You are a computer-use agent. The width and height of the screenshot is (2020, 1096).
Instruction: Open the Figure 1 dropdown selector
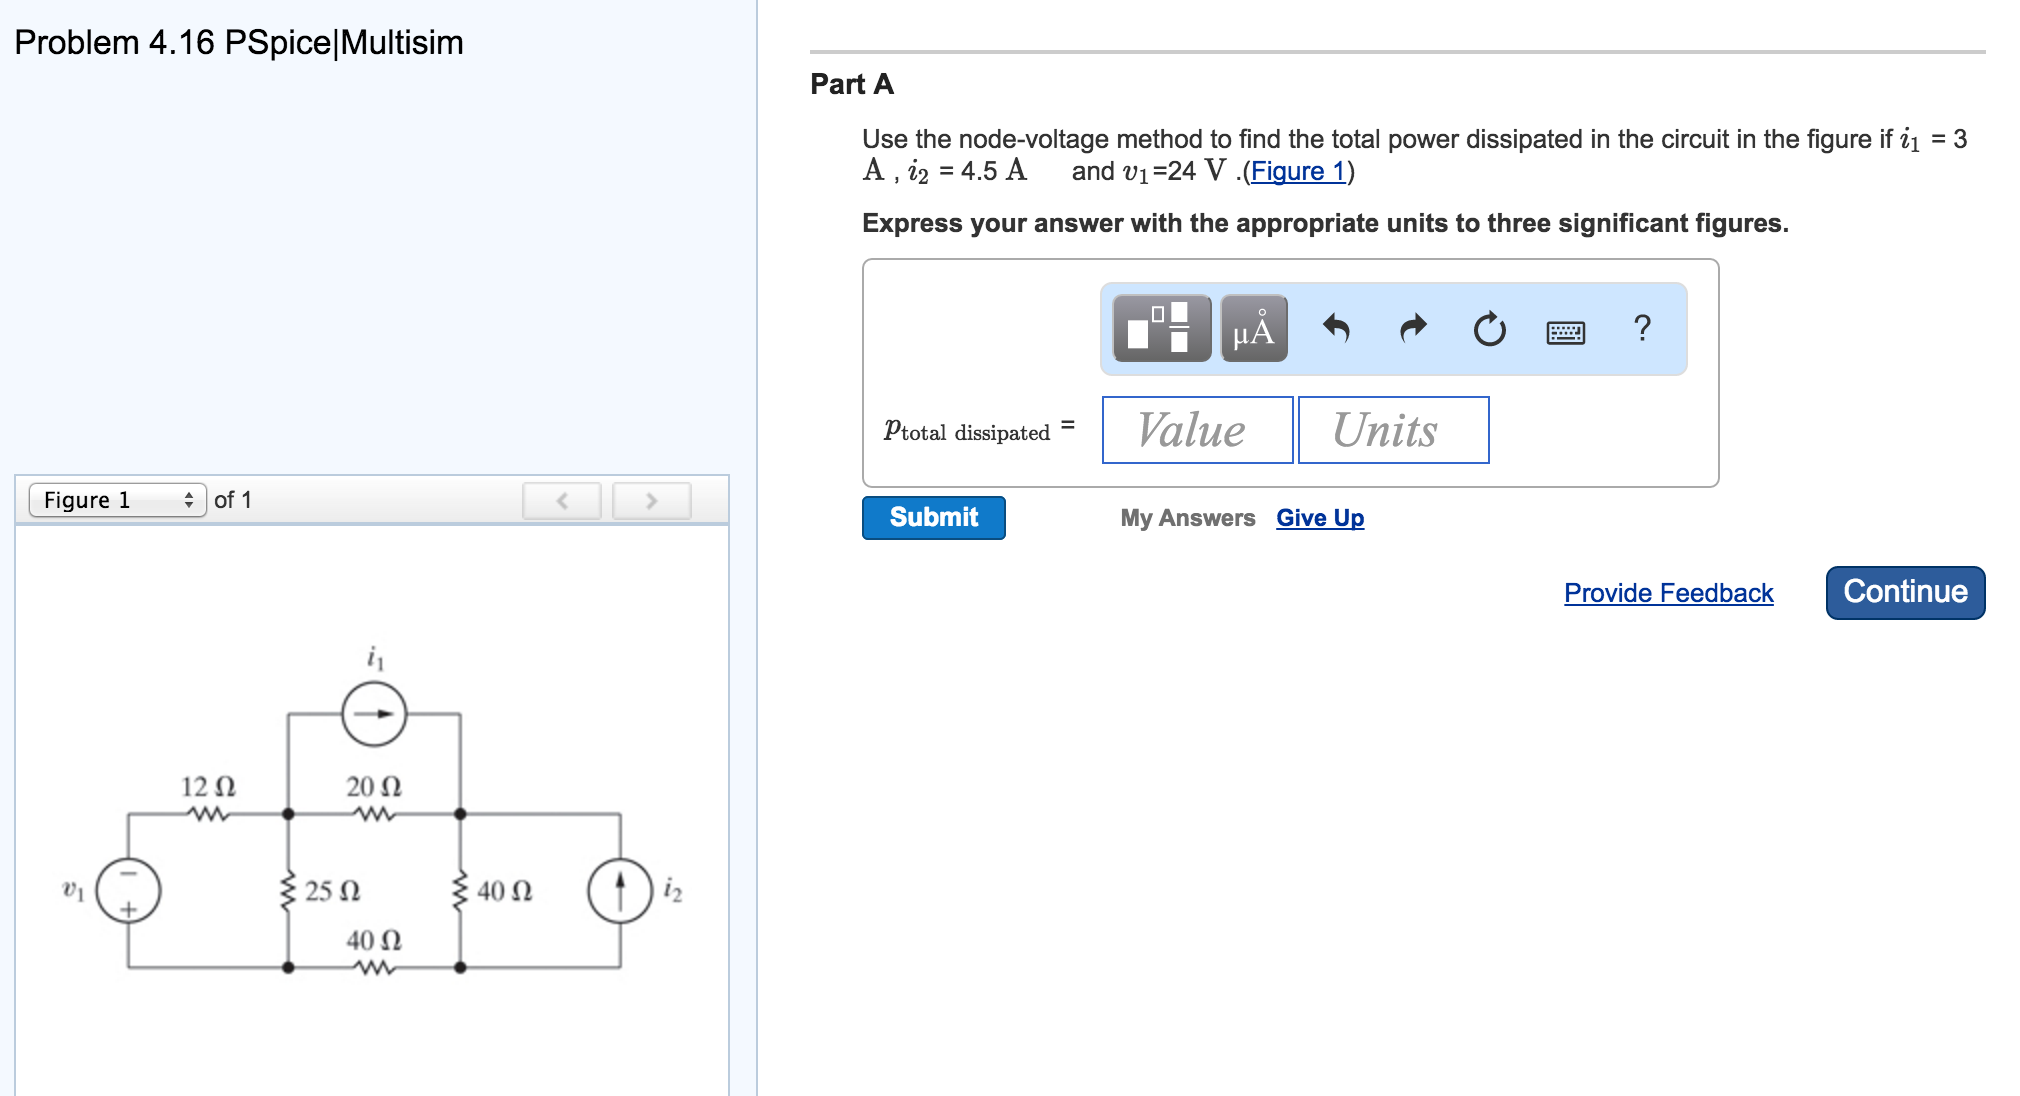pyautogui.click(x=117, y=500)
